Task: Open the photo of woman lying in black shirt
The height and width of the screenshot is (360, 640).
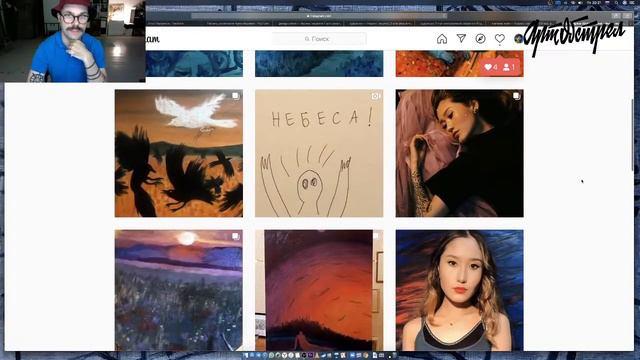Action: click(x=460, y=153)
